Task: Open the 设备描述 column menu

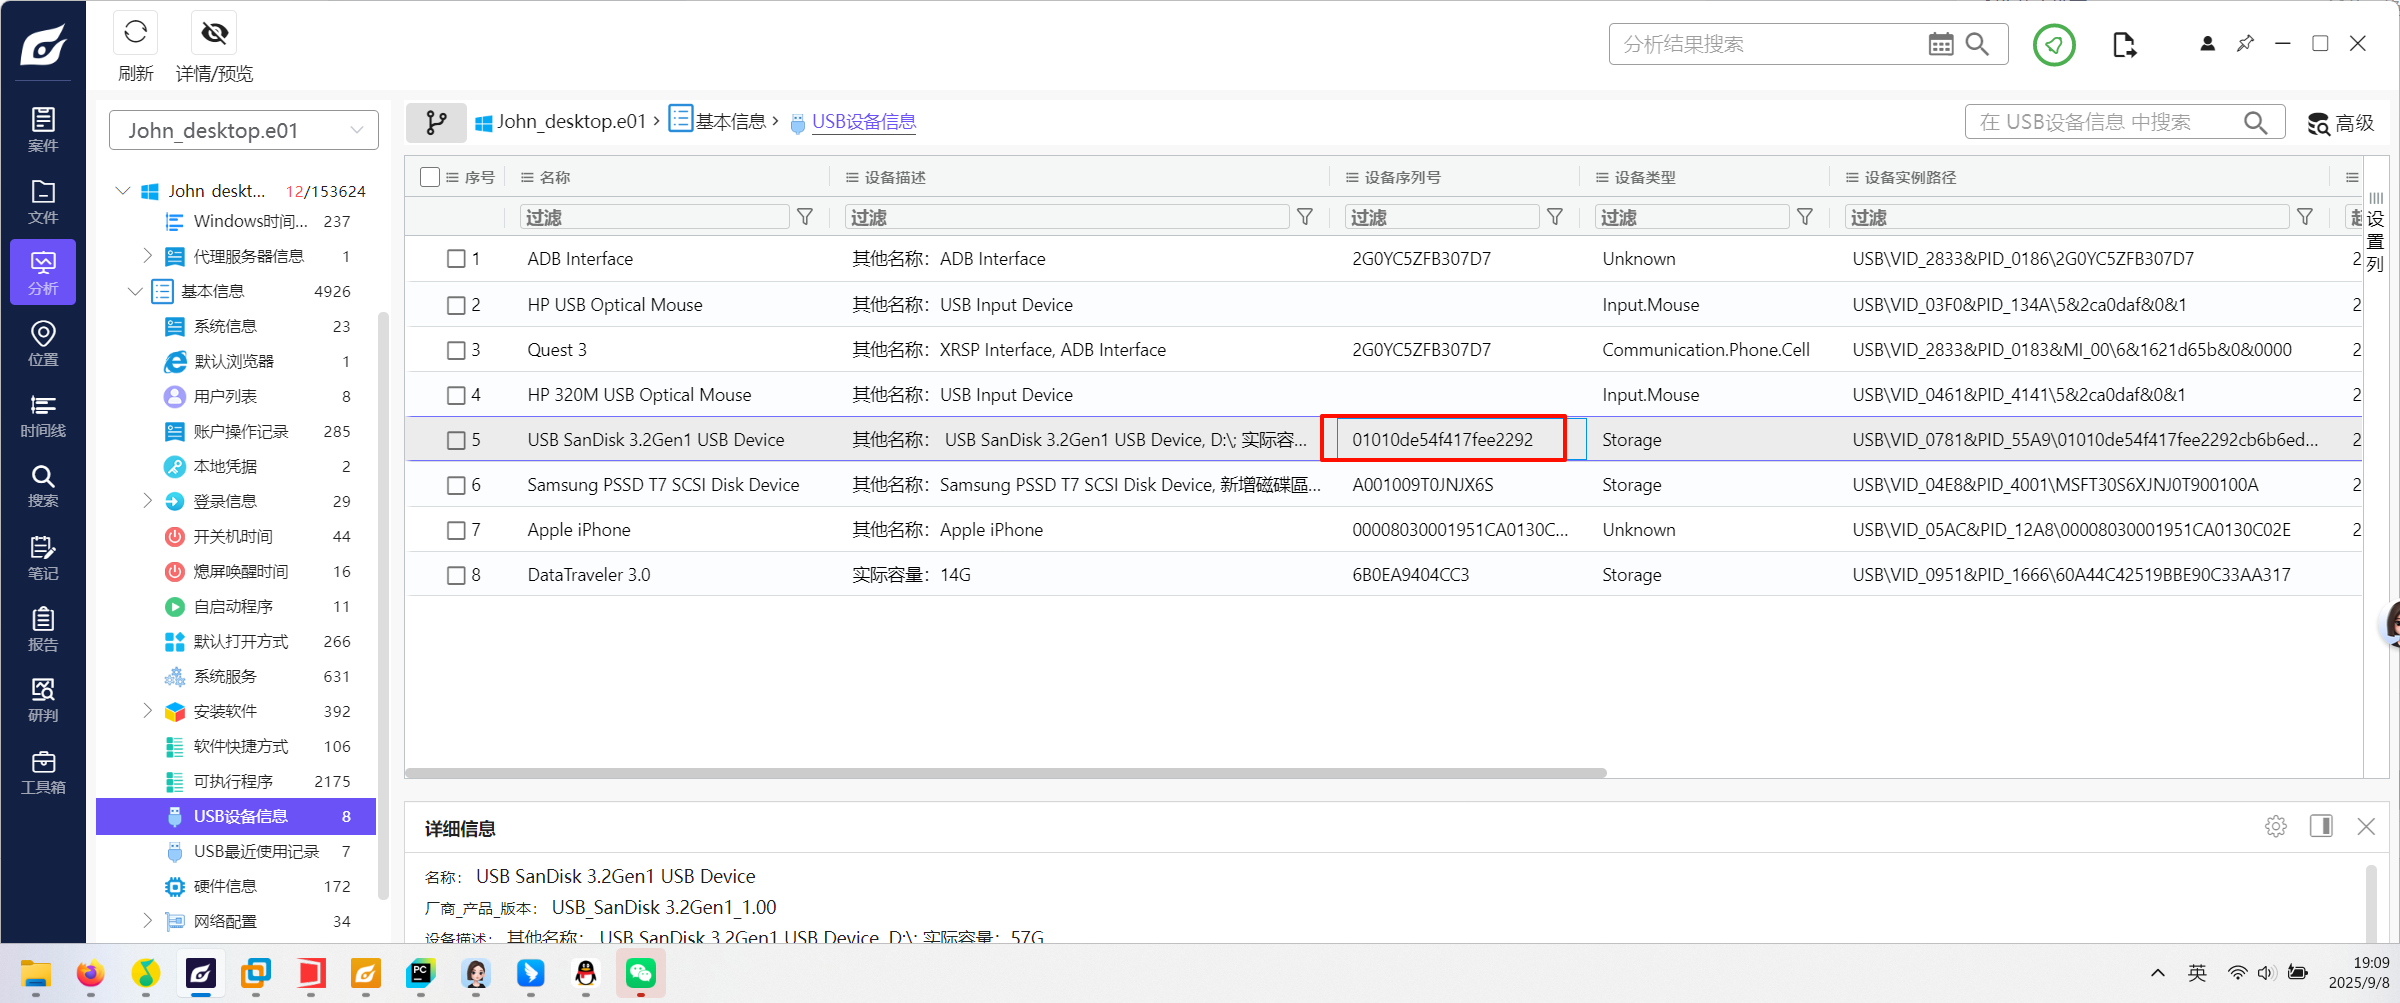Action: point(852,177)
